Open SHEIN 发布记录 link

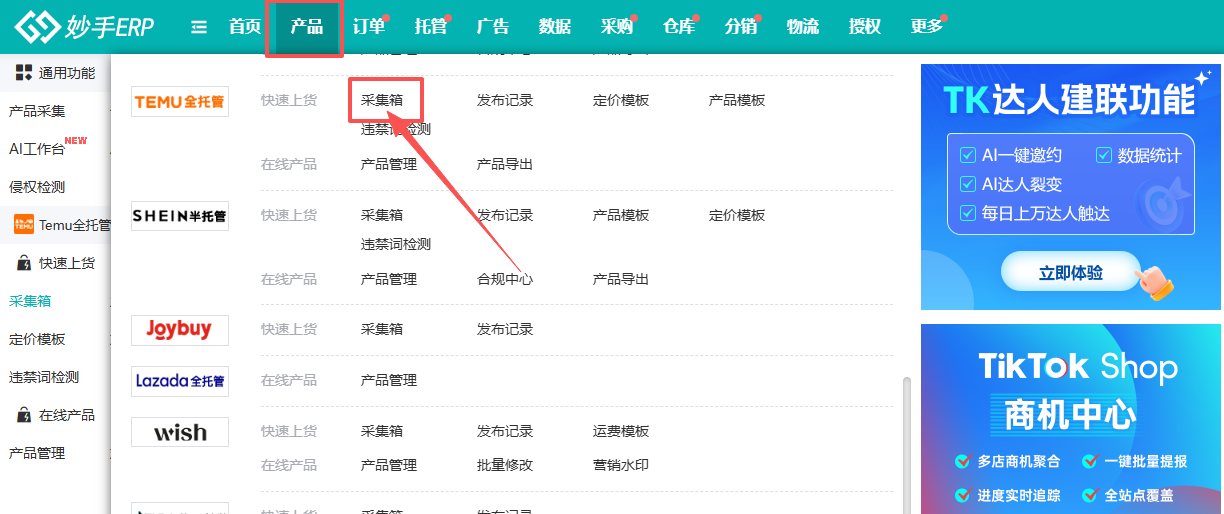click(x=505, y=215)
